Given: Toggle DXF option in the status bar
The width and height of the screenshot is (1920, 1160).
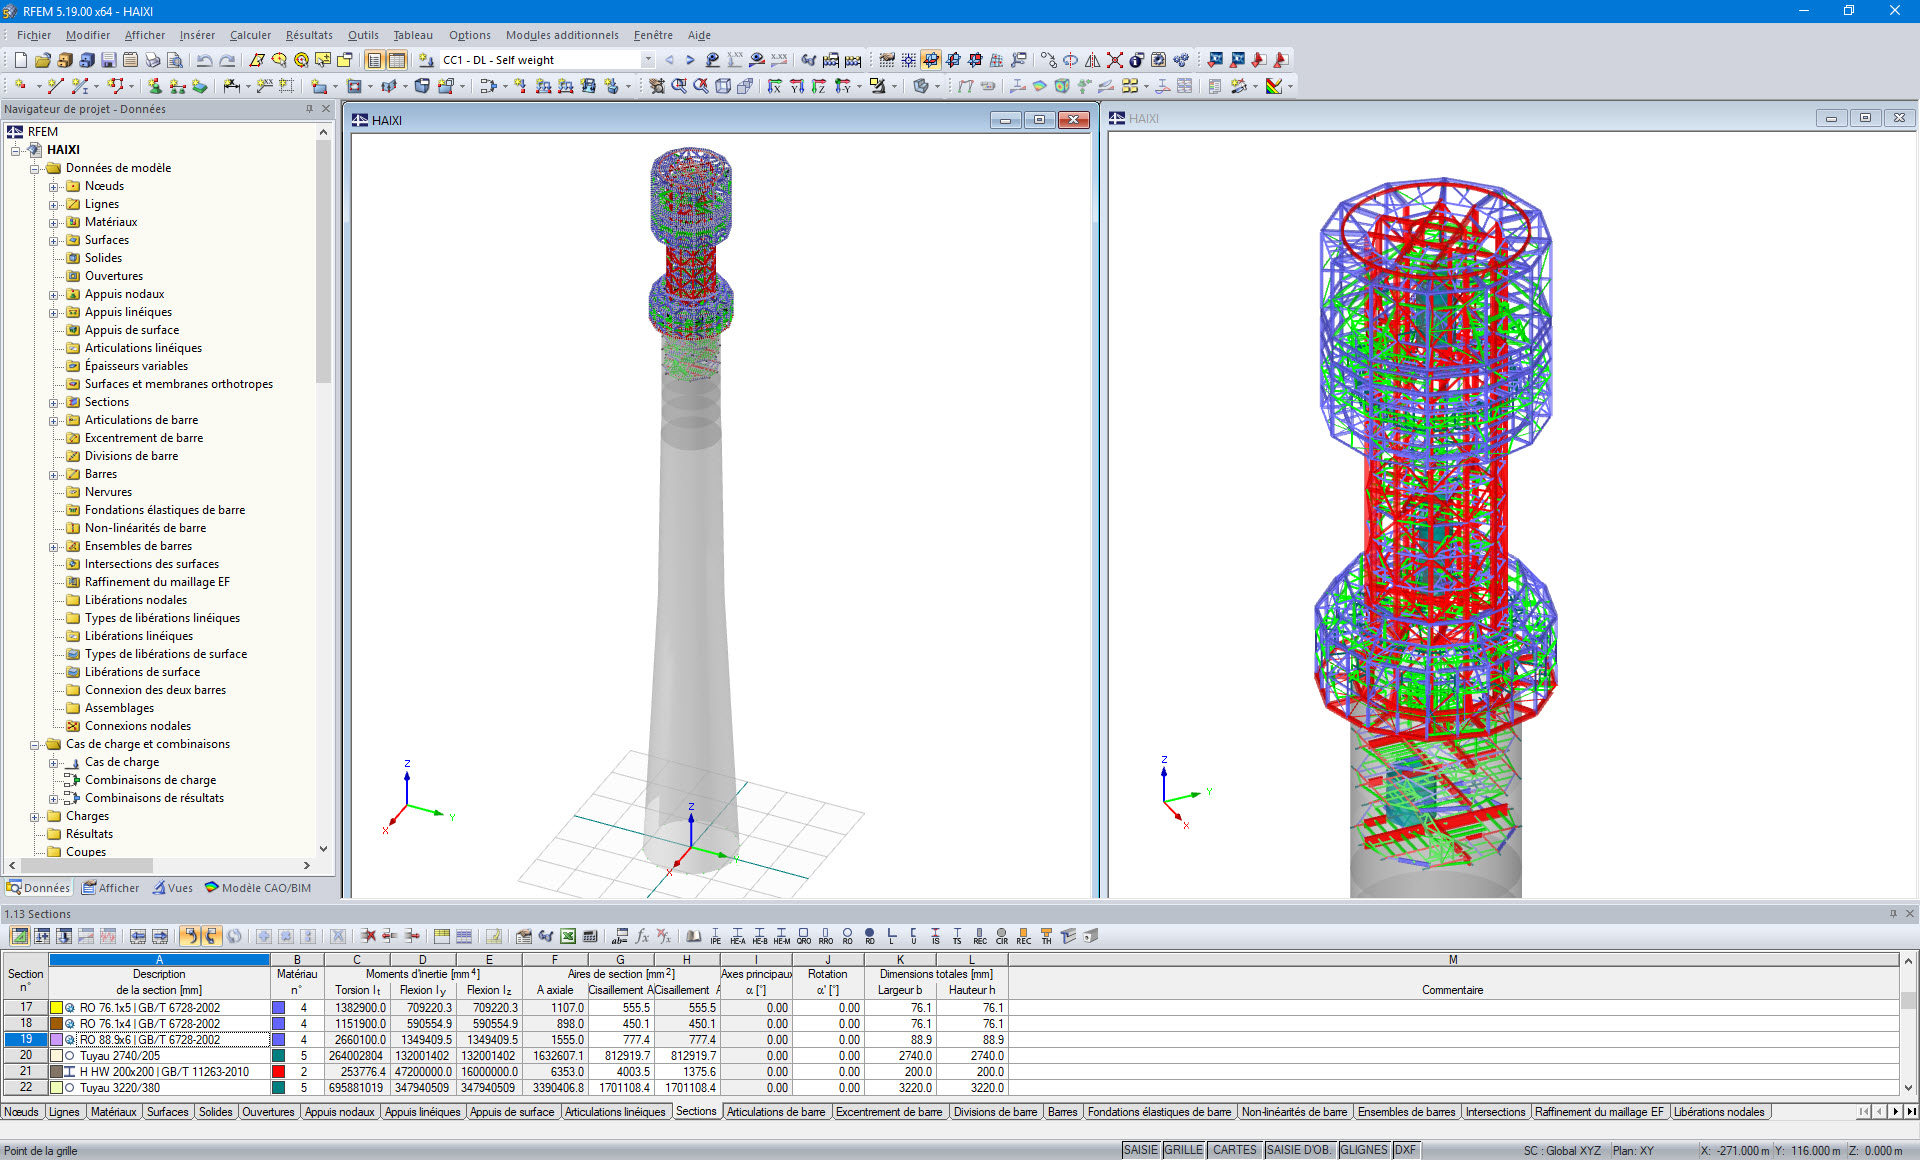Looking at the screenshot, I should coord(1406,1149).
